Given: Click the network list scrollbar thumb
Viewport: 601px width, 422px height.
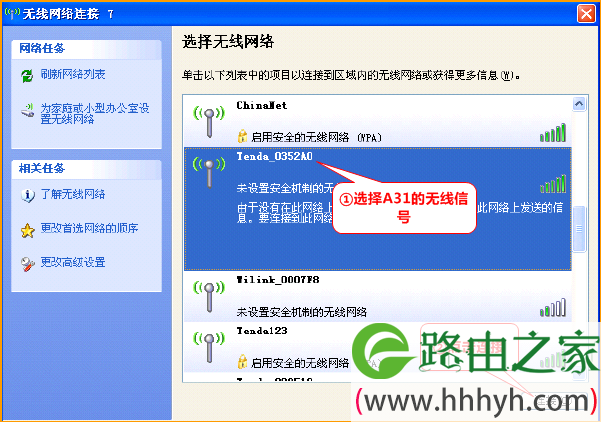Looking at the screenshot, I should (x=579, y=229).
